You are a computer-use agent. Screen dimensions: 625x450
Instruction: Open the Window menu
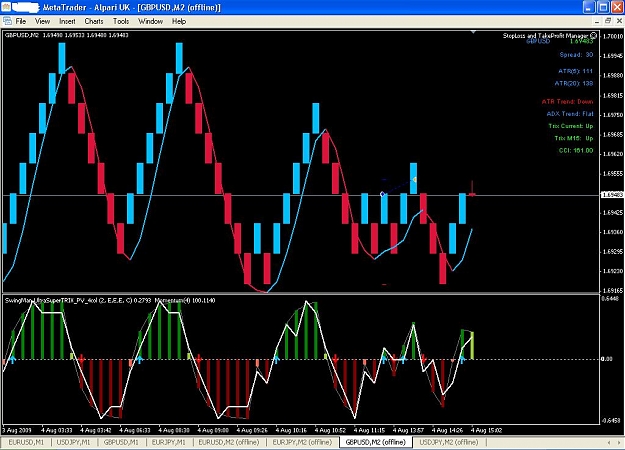click(150, 22)
